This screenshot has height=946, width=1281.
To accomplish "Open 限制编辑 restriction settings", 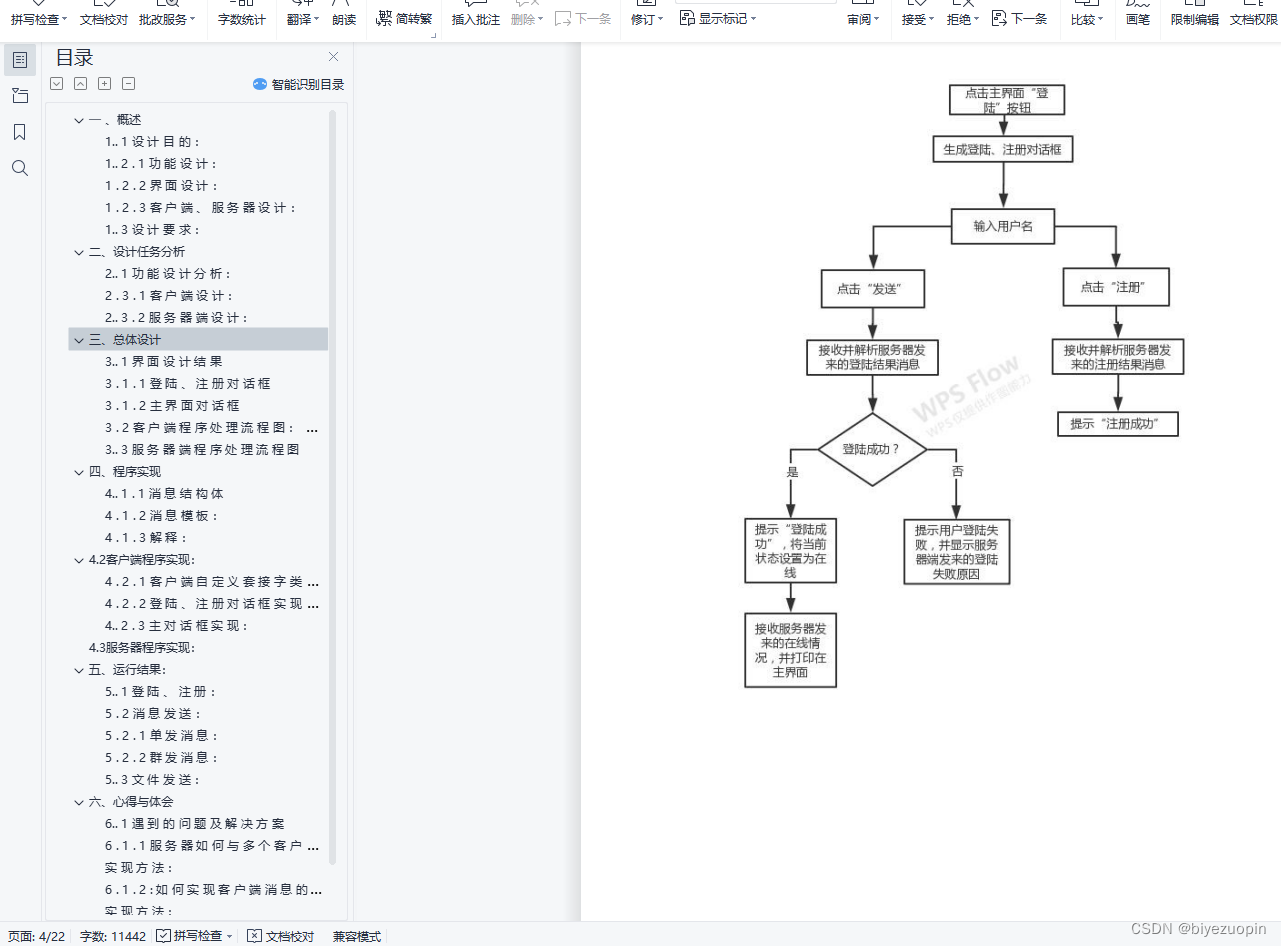I will (1193, 18).
